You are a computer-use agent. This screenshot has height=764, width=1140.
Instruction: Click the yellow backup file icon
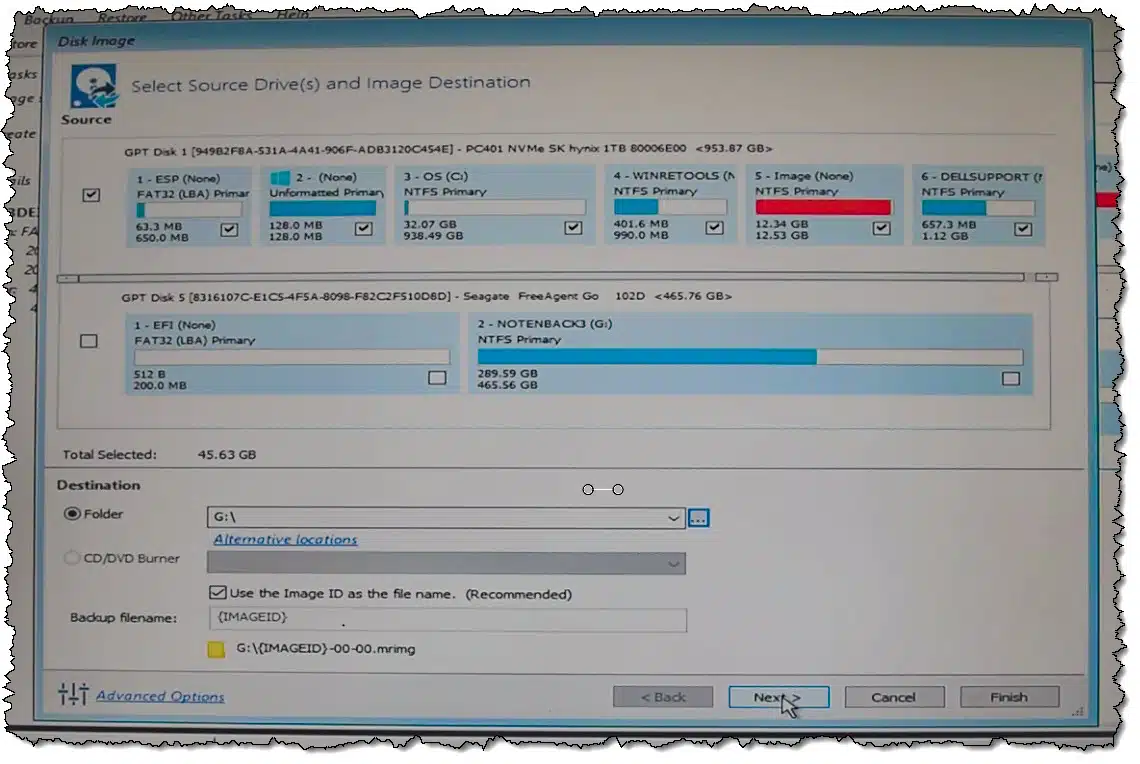(216, 649)
